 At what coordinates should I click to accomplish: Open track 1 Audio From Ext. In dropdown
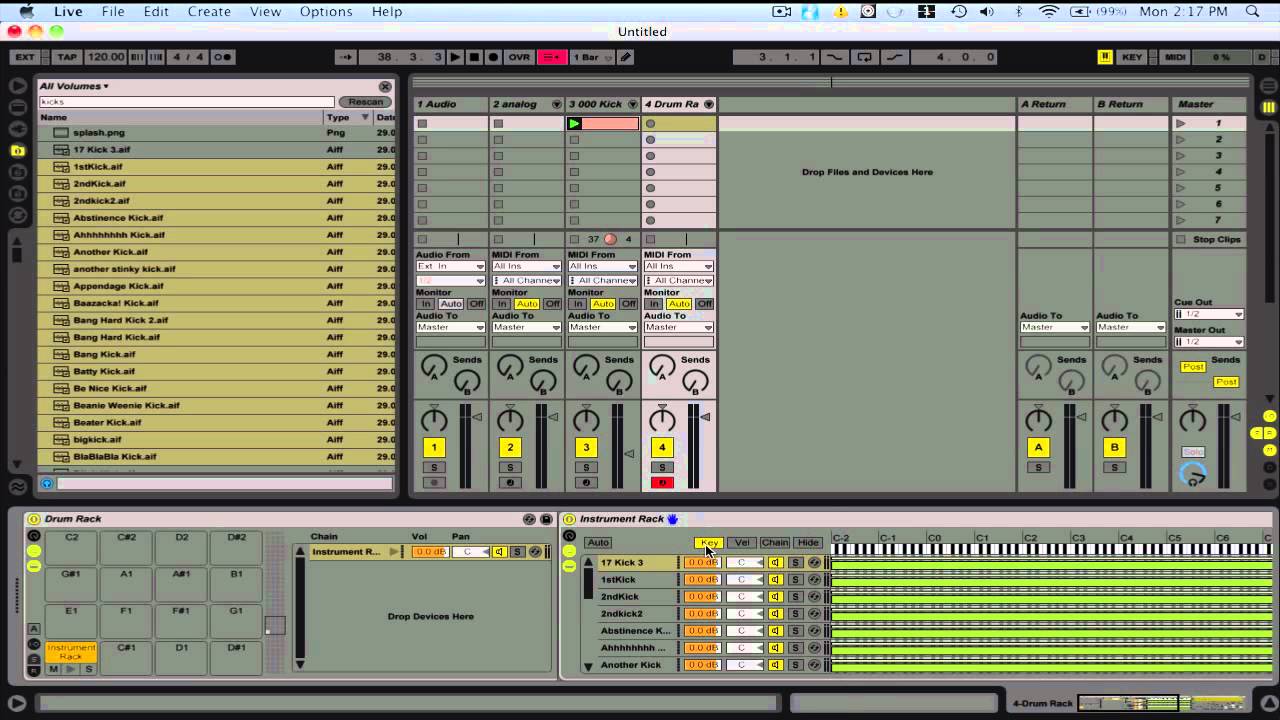(451, 267)
